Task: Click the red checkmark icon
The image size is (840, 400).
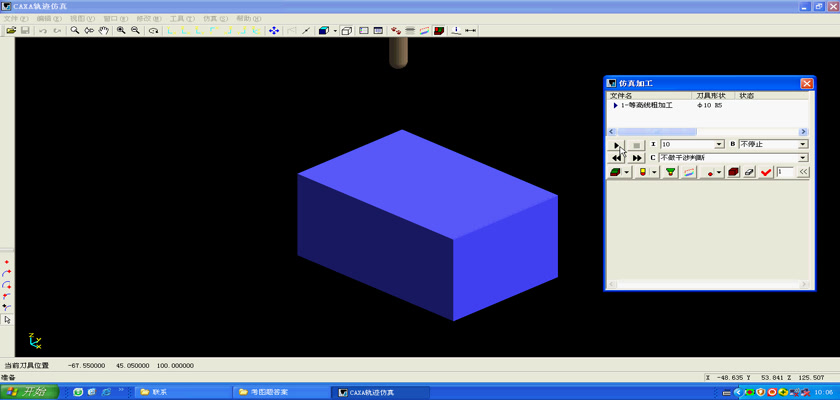Action: [x=766, y=172]
